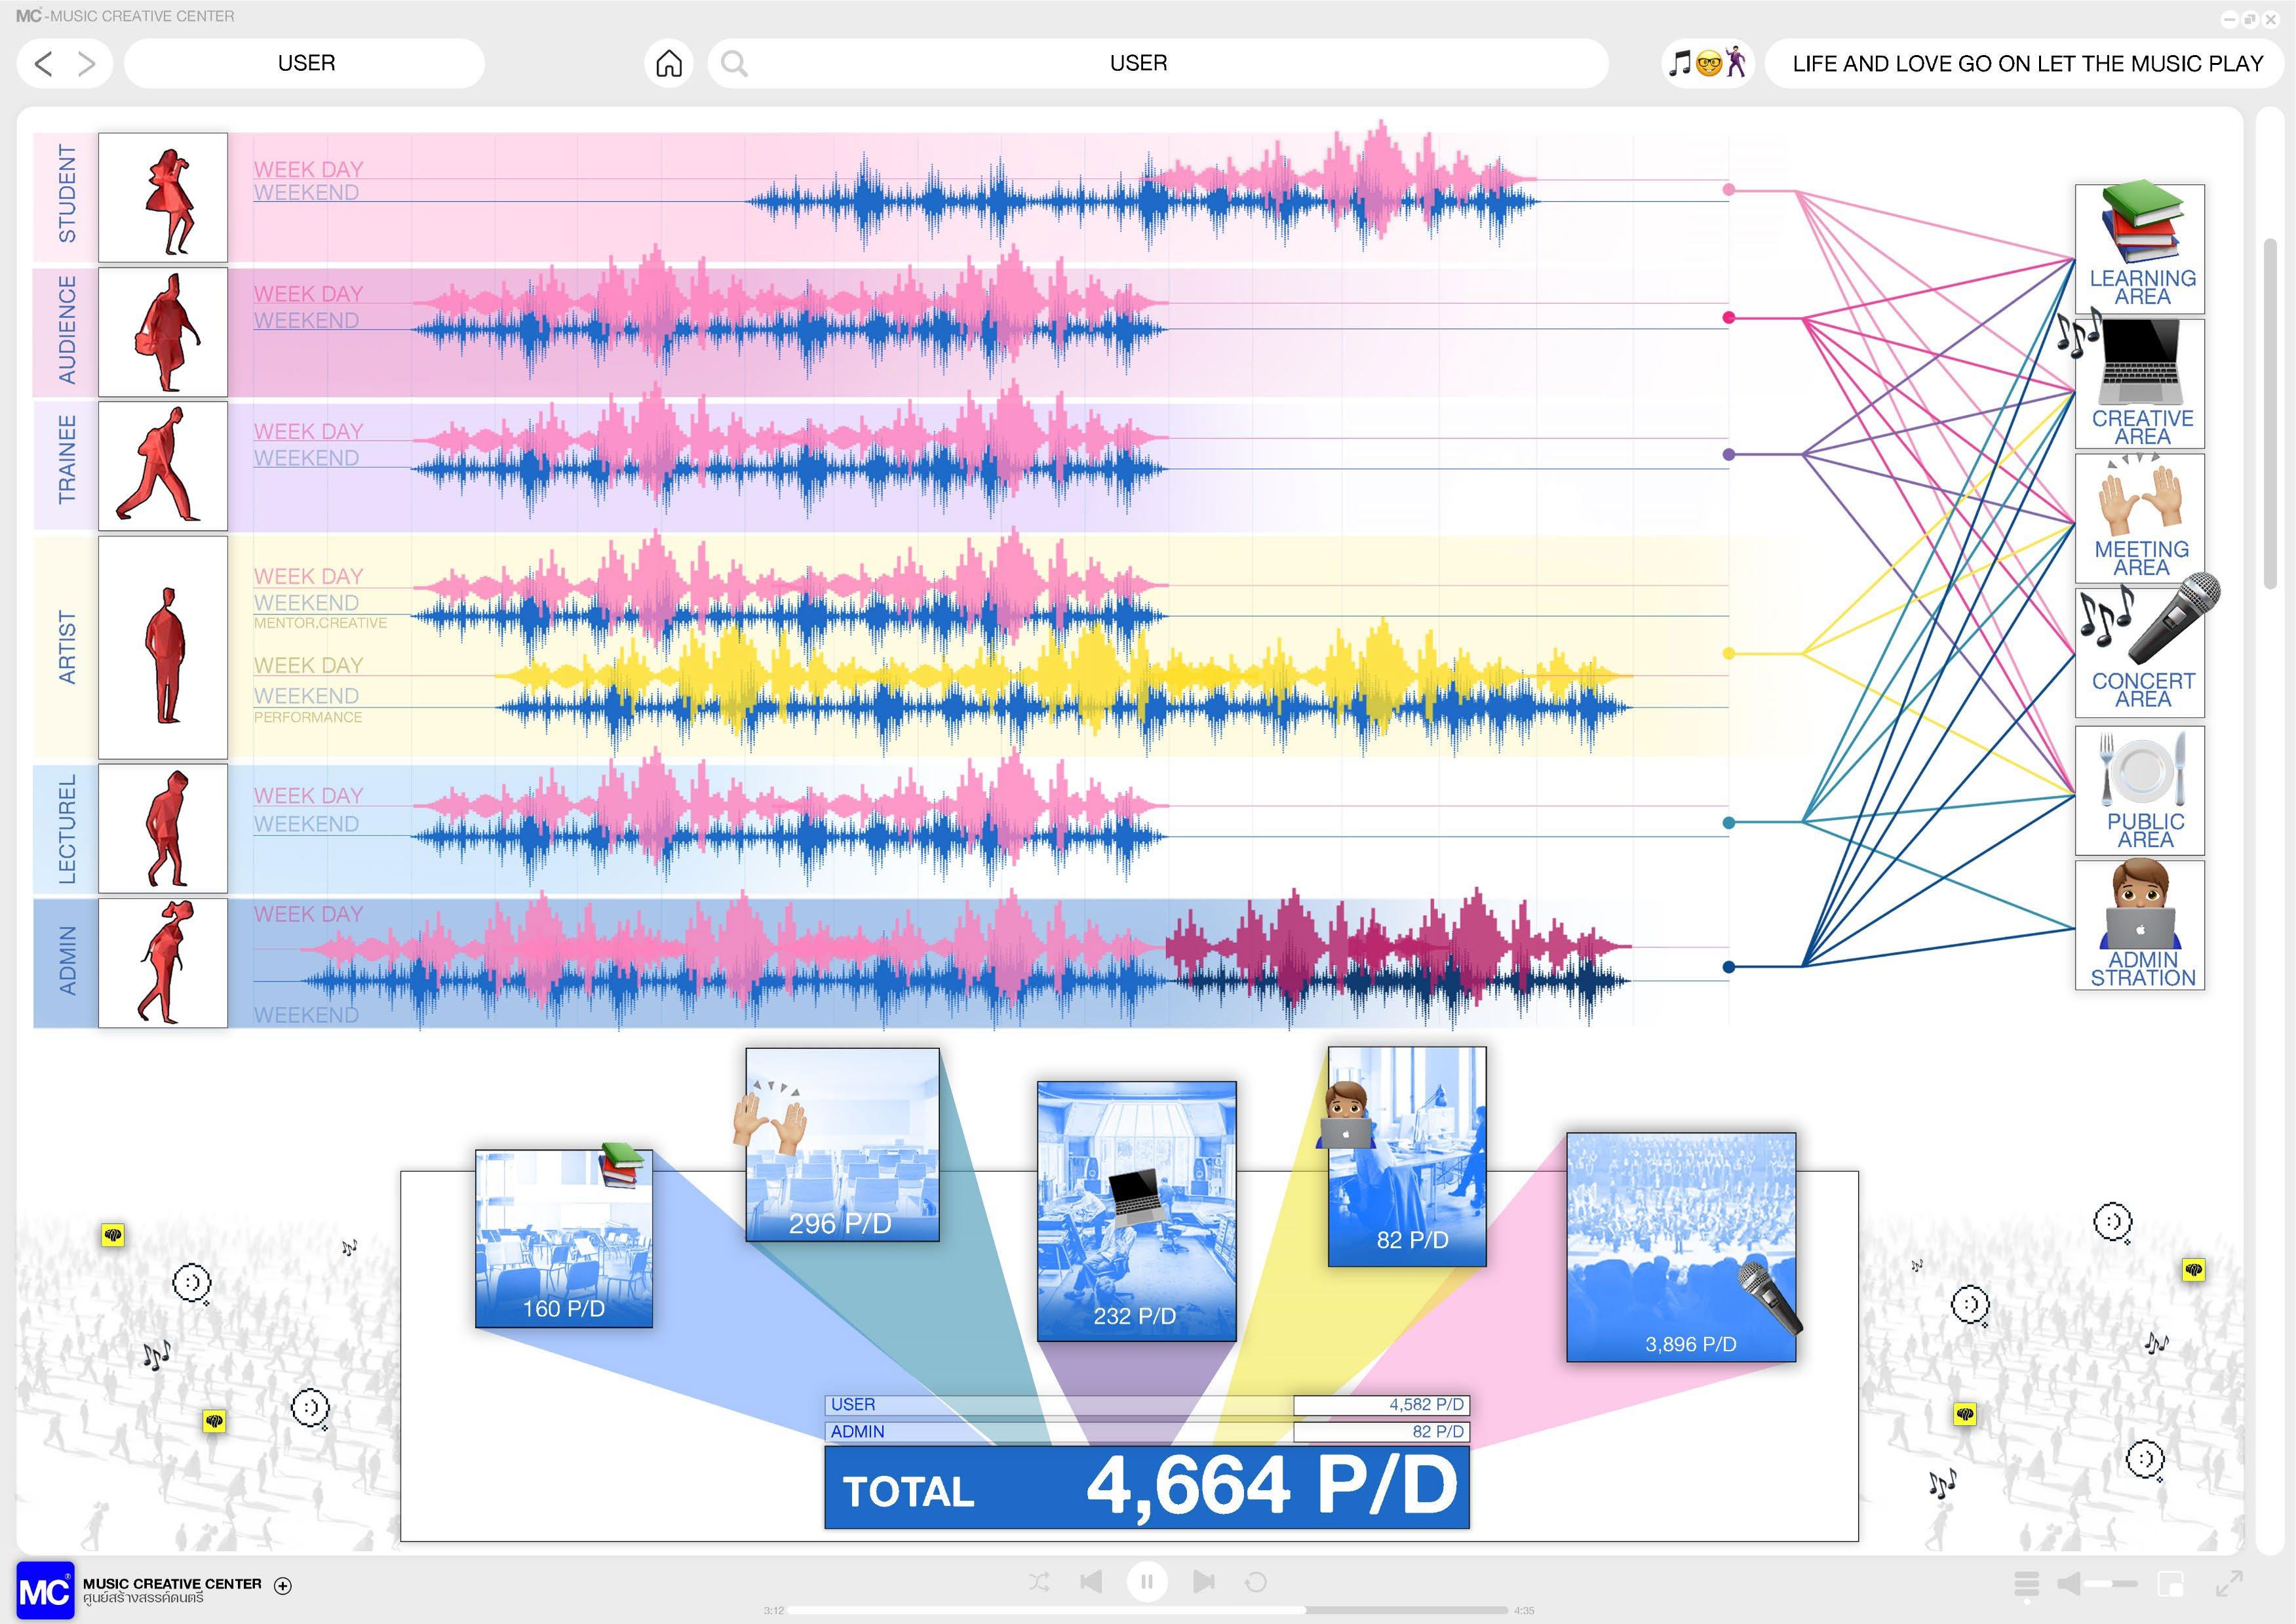Click the 3,896 P/D concert thumbnail

tap(1680, 1247)
